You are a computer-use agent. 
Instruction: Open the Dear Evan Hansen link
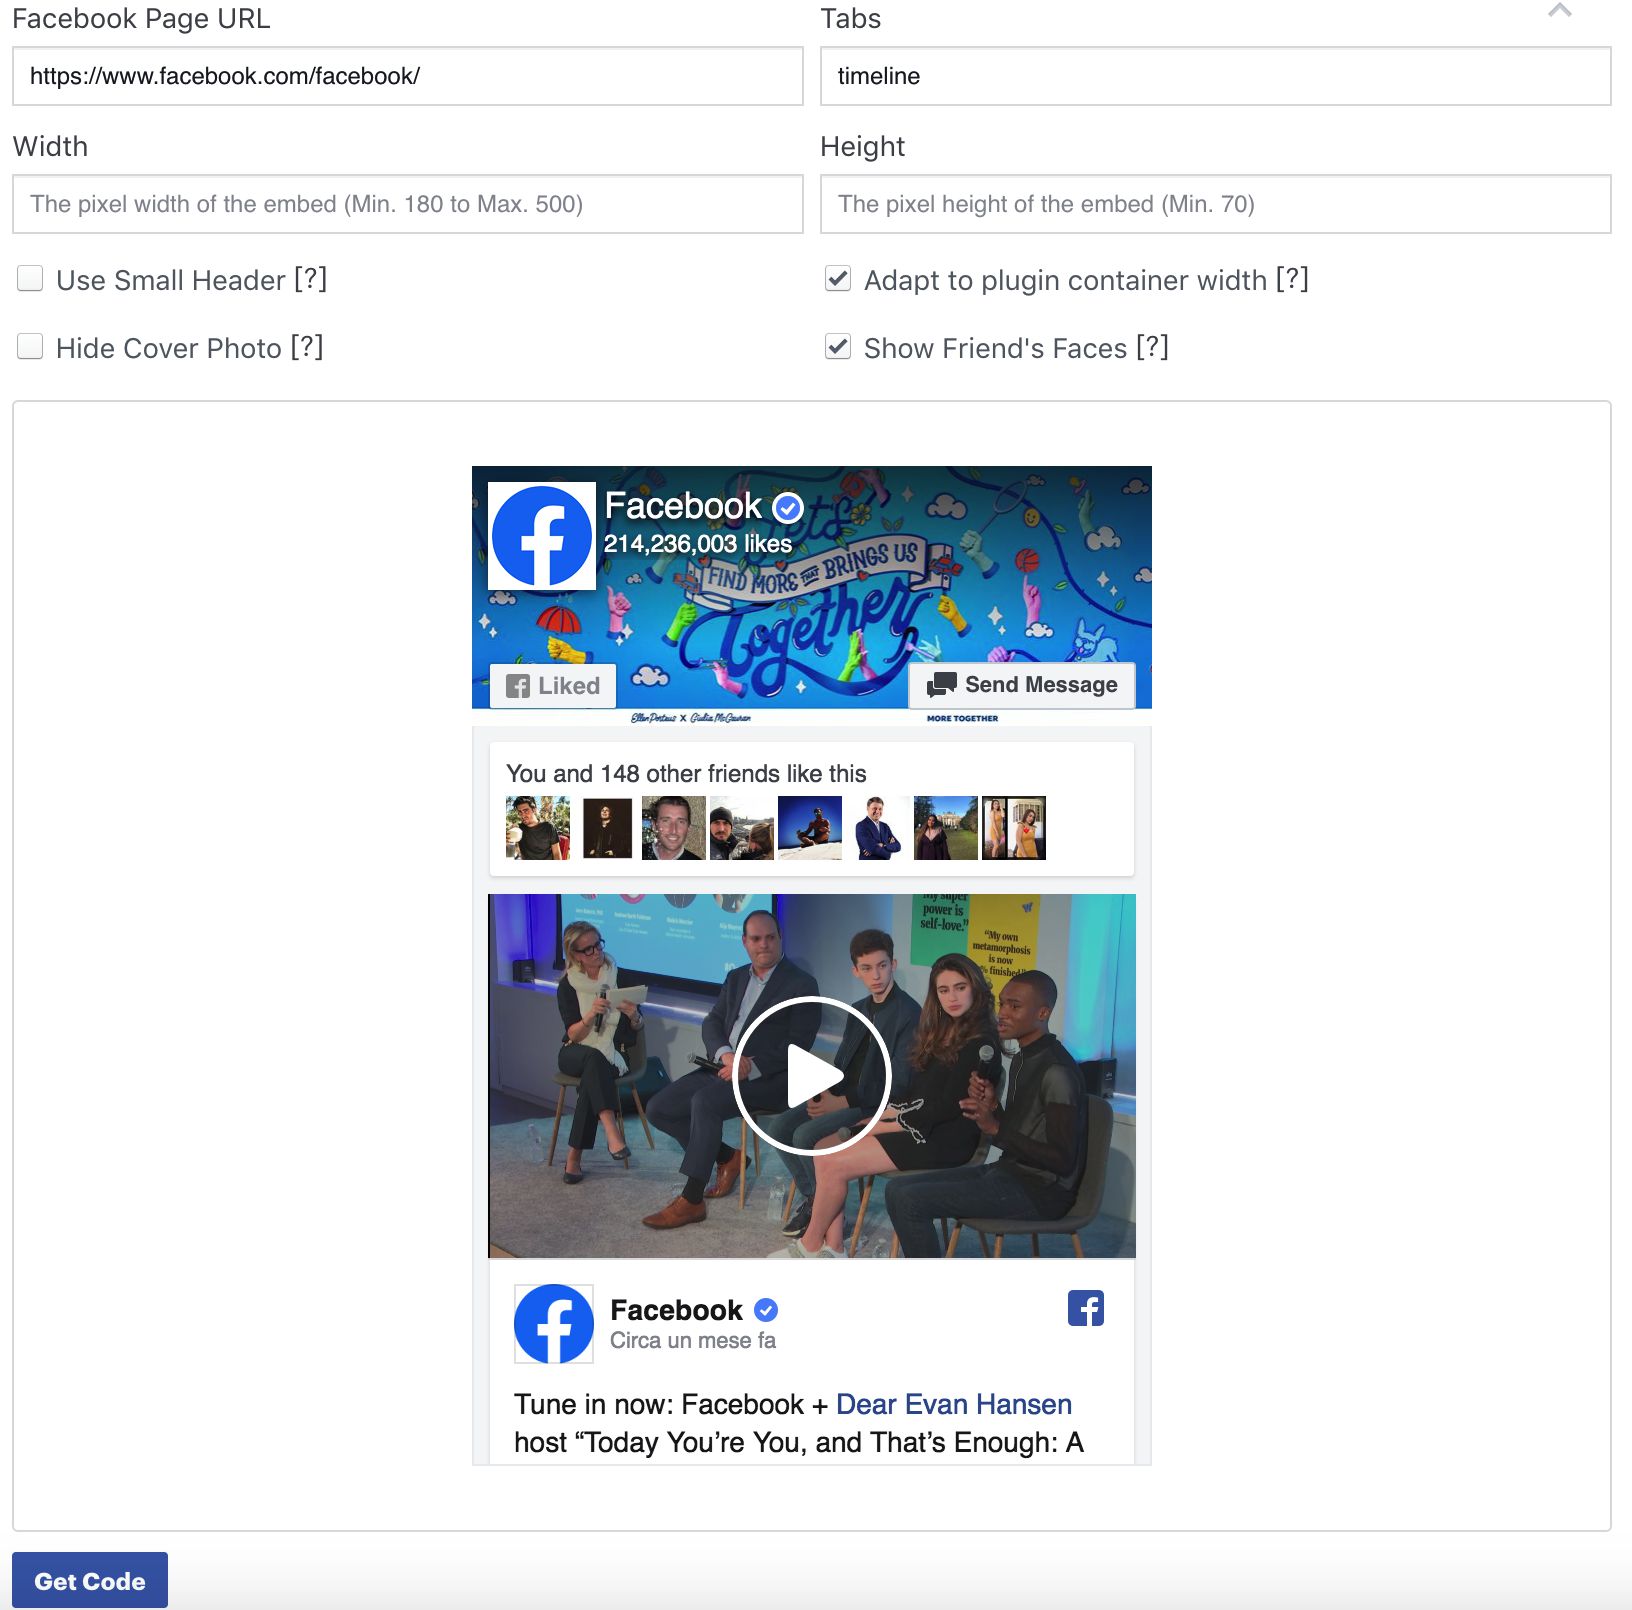[x=954, y=1404]
